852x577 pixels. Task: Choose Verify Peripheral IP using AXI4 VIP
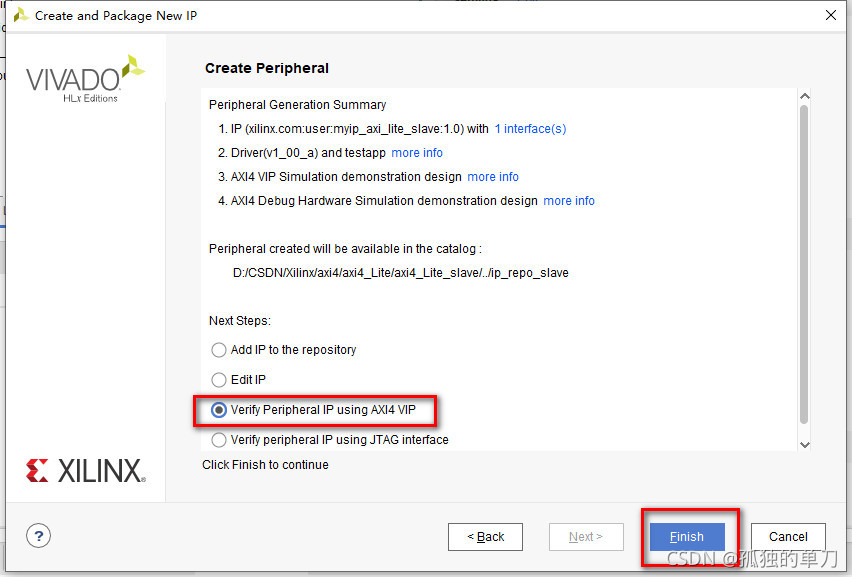pyautogui.click(x=219, y=410)
